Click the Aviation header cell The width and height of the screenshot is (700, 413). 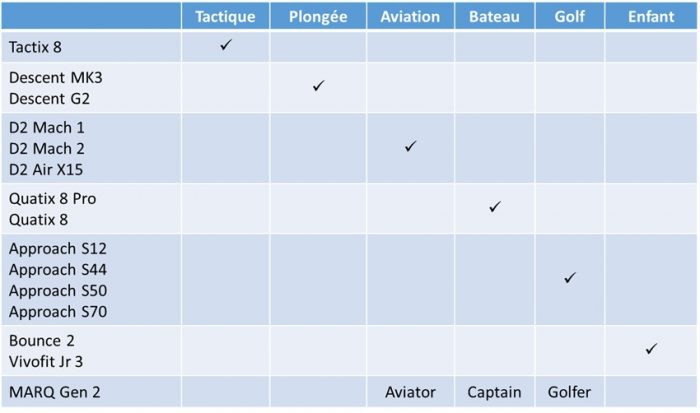tap(410, 16)
